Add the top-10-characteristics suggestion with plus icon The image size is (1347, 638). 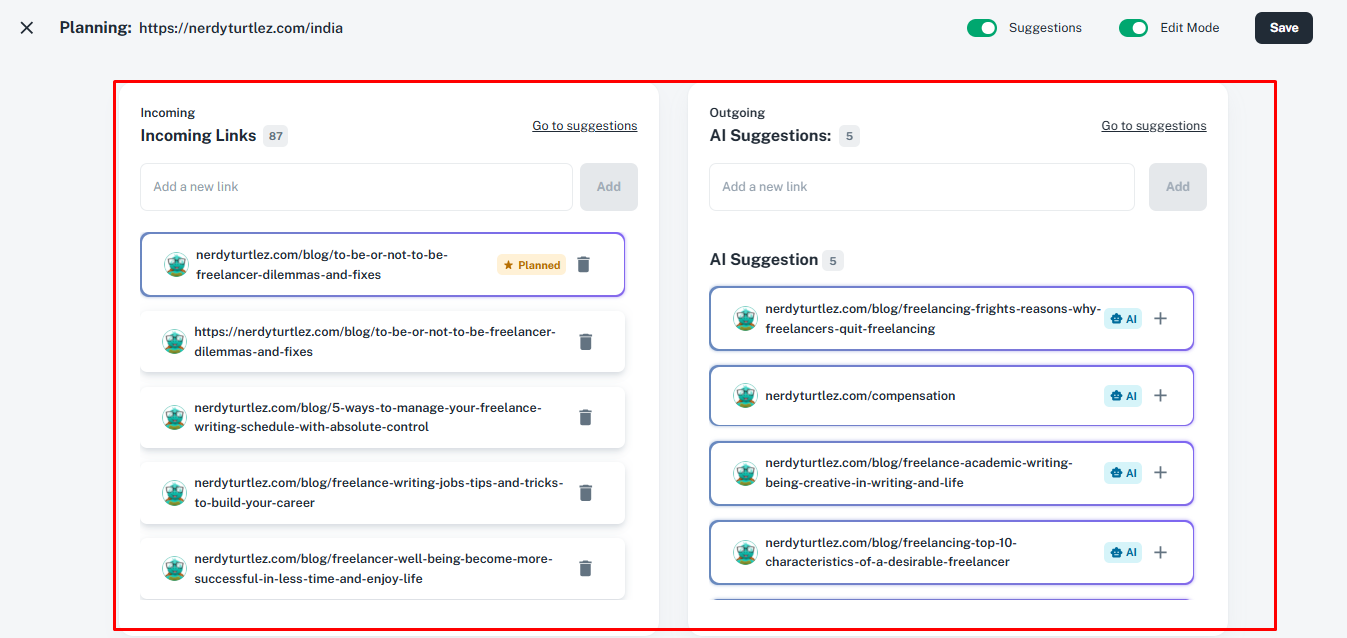point(1160,552)
